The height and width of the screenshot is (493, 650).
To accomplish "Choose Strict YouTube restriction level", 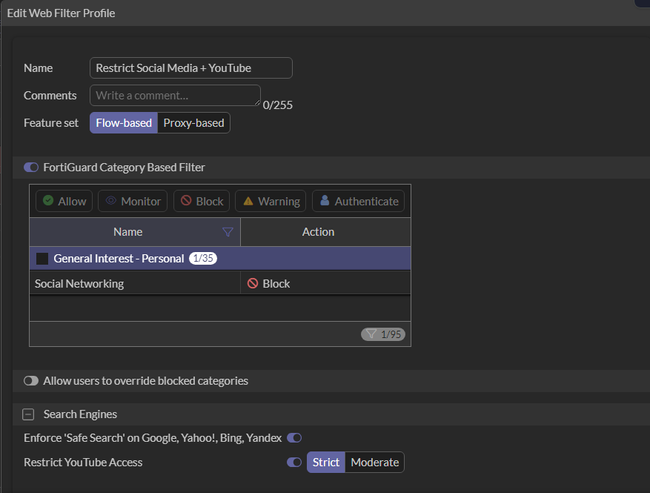I will [326, 462].
